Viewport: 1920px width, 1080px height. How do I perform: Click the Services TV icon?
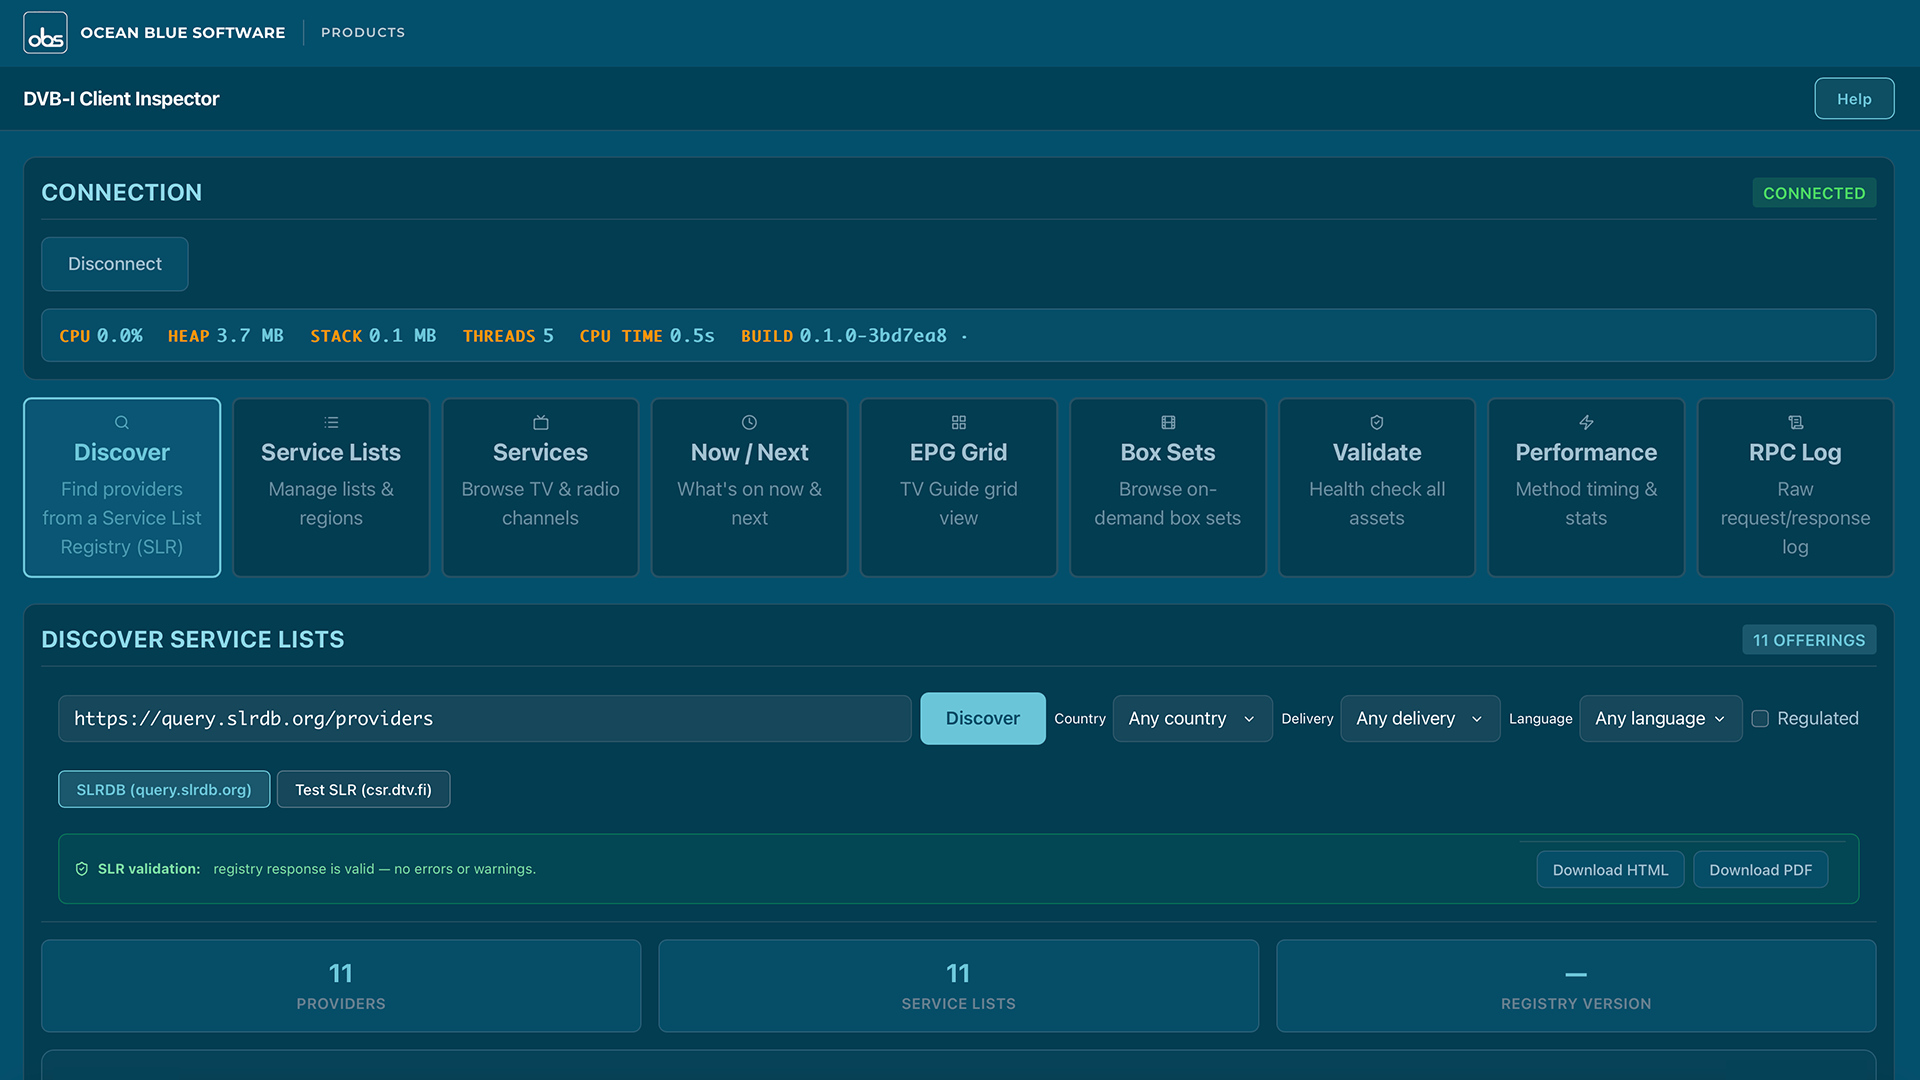point(540,423)
